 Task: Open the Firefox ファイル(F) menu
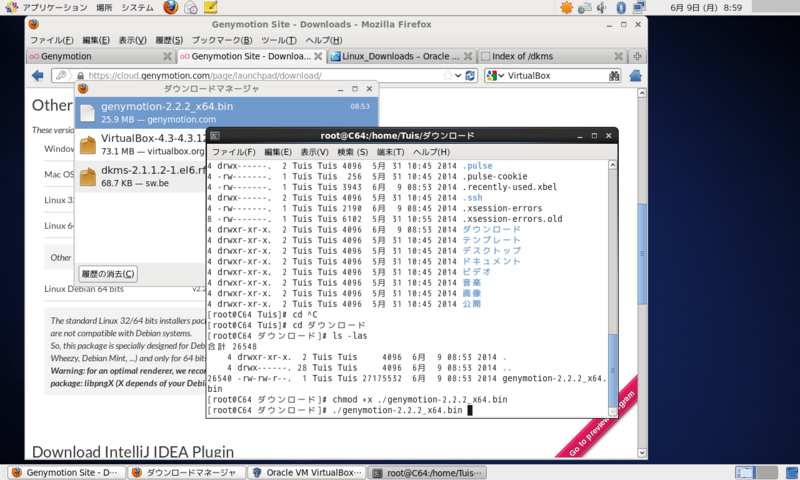52,40
